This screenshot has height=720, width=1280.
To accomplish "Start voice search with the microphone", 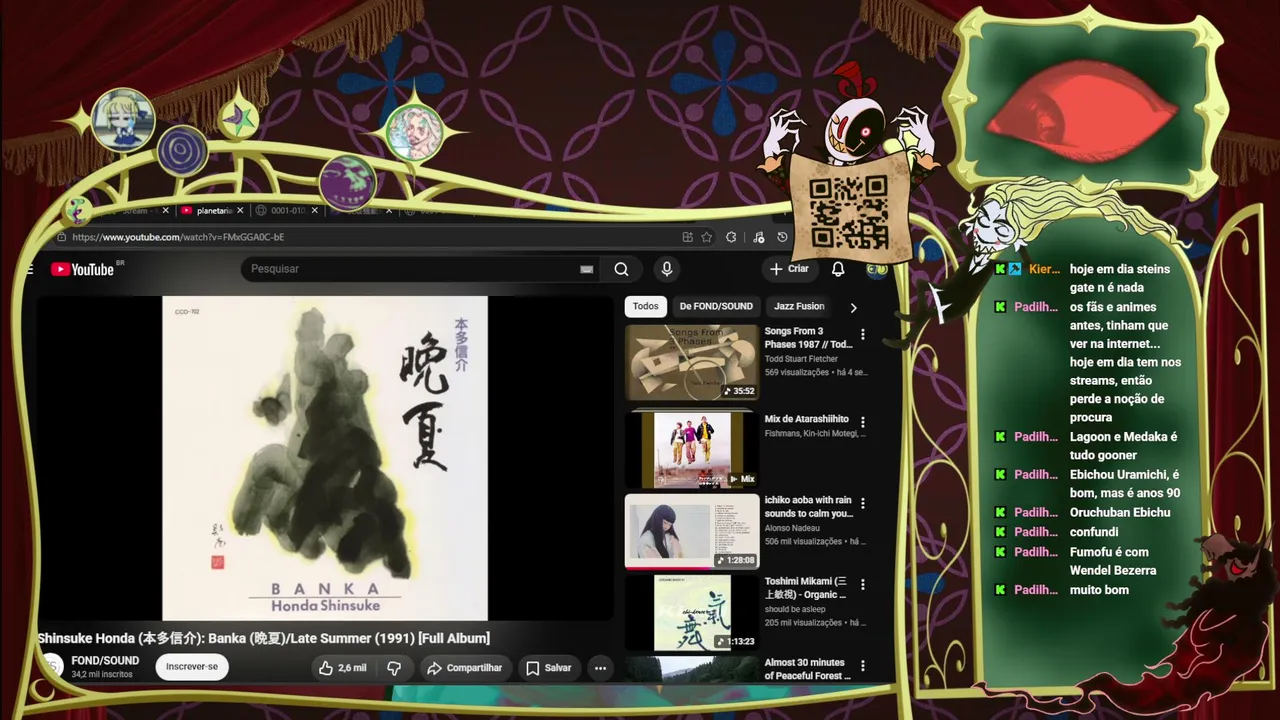I will (x=667, y=269).
